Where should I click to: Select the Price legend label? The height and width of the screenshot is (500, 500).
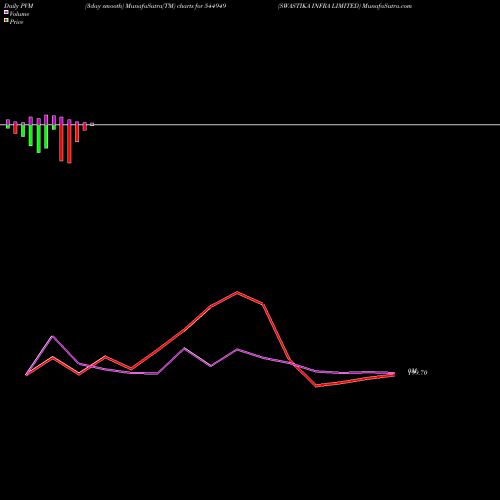click(16, 22)
